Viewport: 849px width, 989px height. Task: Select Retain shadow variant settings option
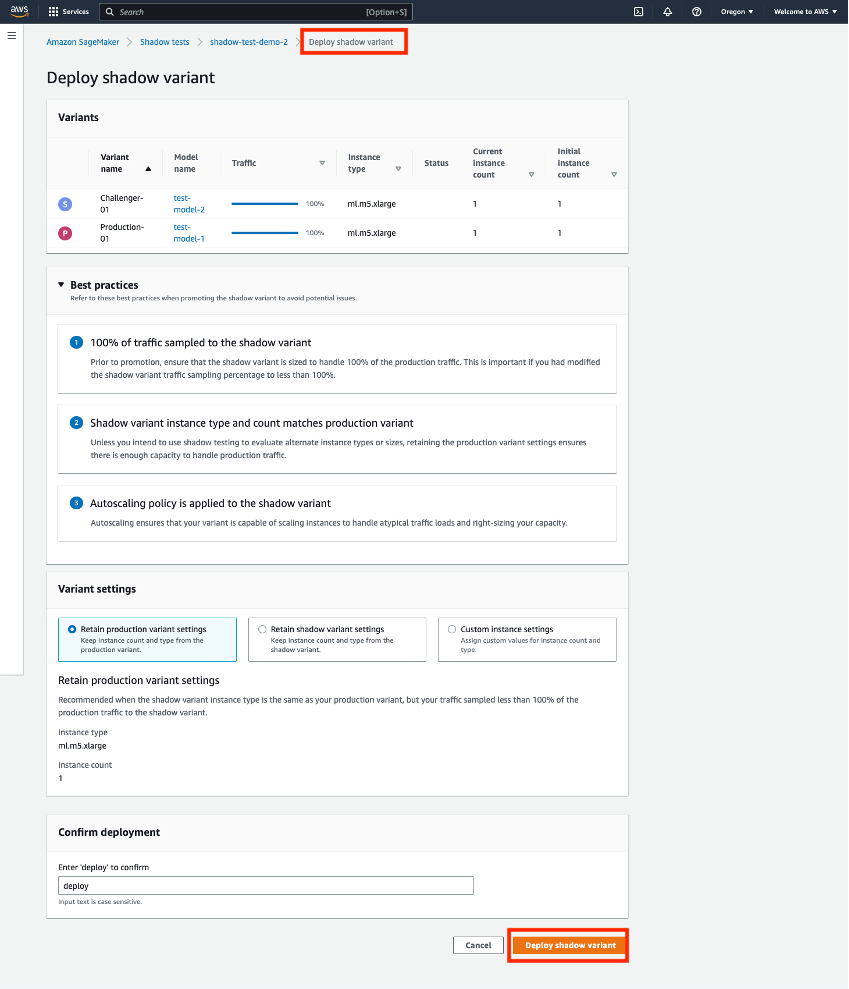262,629
